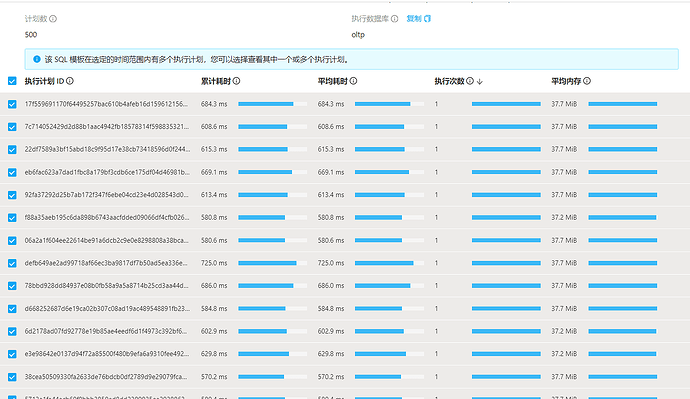Click 执行次数 value 1 in 92fa37292d25 row

coord(437,195)
